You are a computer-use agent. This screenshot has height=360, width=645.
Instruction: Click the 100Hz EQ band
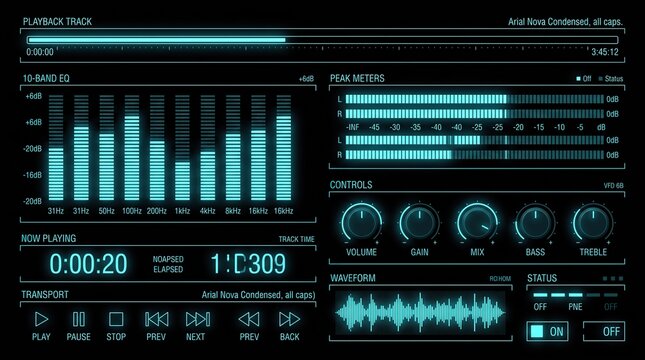[132, 148]
